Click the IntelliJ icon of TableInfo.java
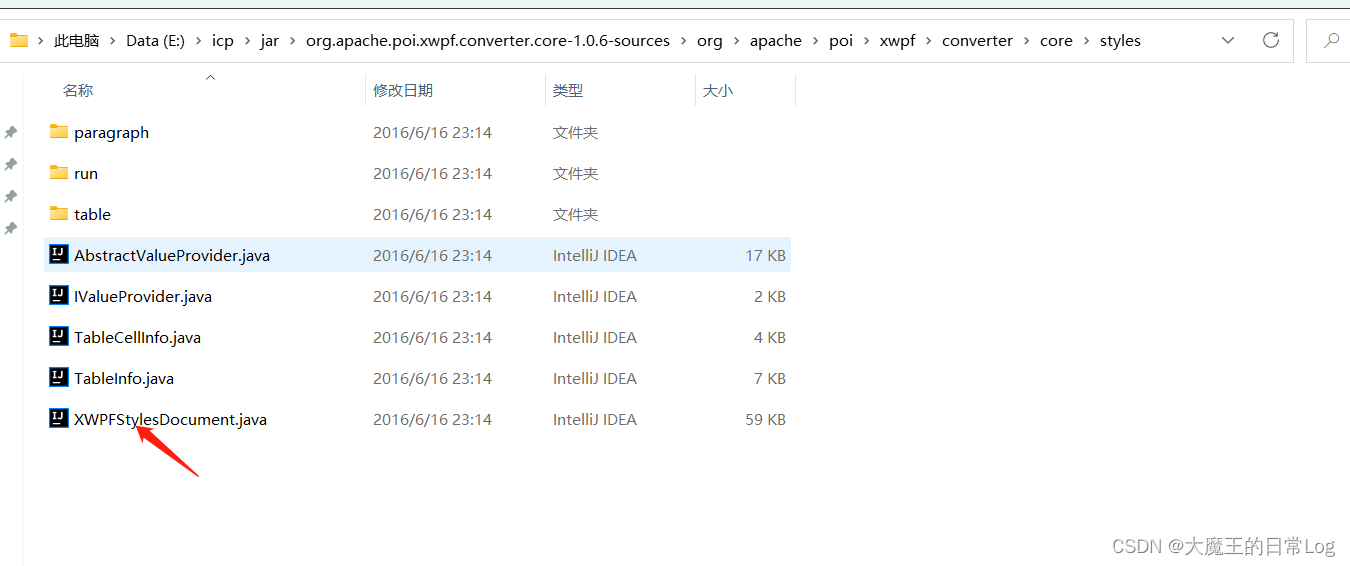 point(59,377)
